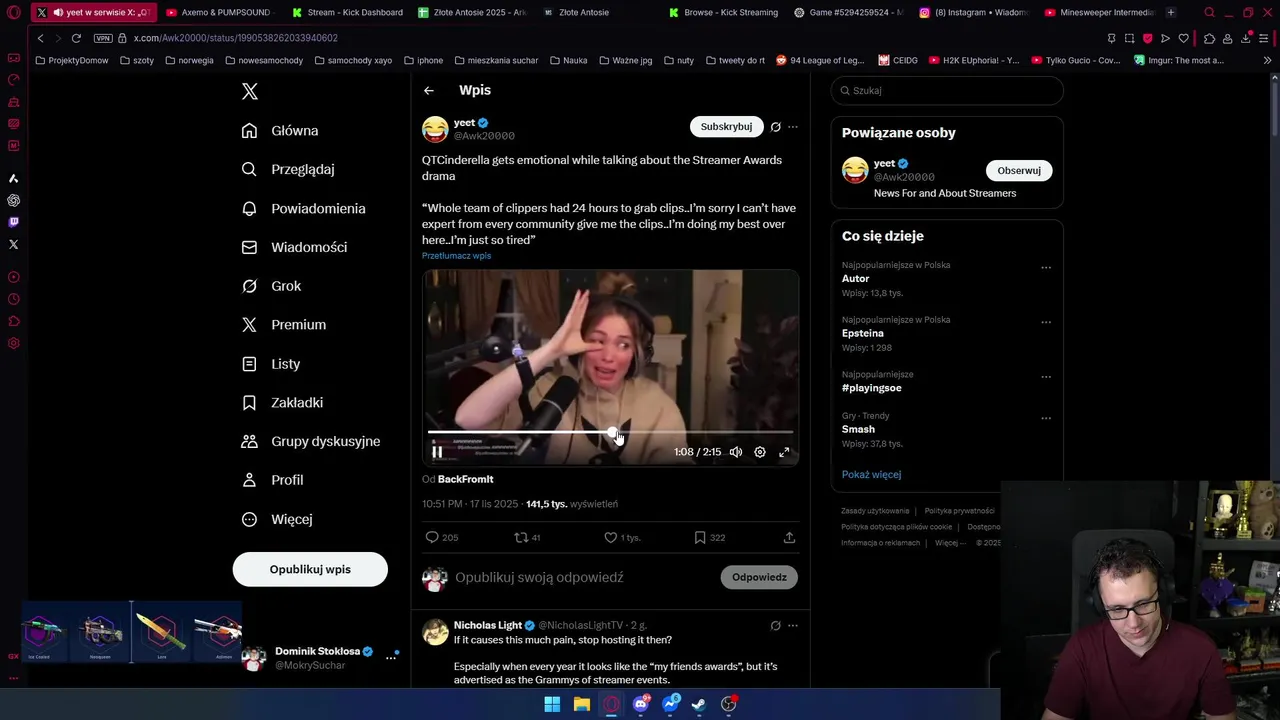1280x720 pixels.
Task: Click the Subskrybuj button
Action: point(726,127)
